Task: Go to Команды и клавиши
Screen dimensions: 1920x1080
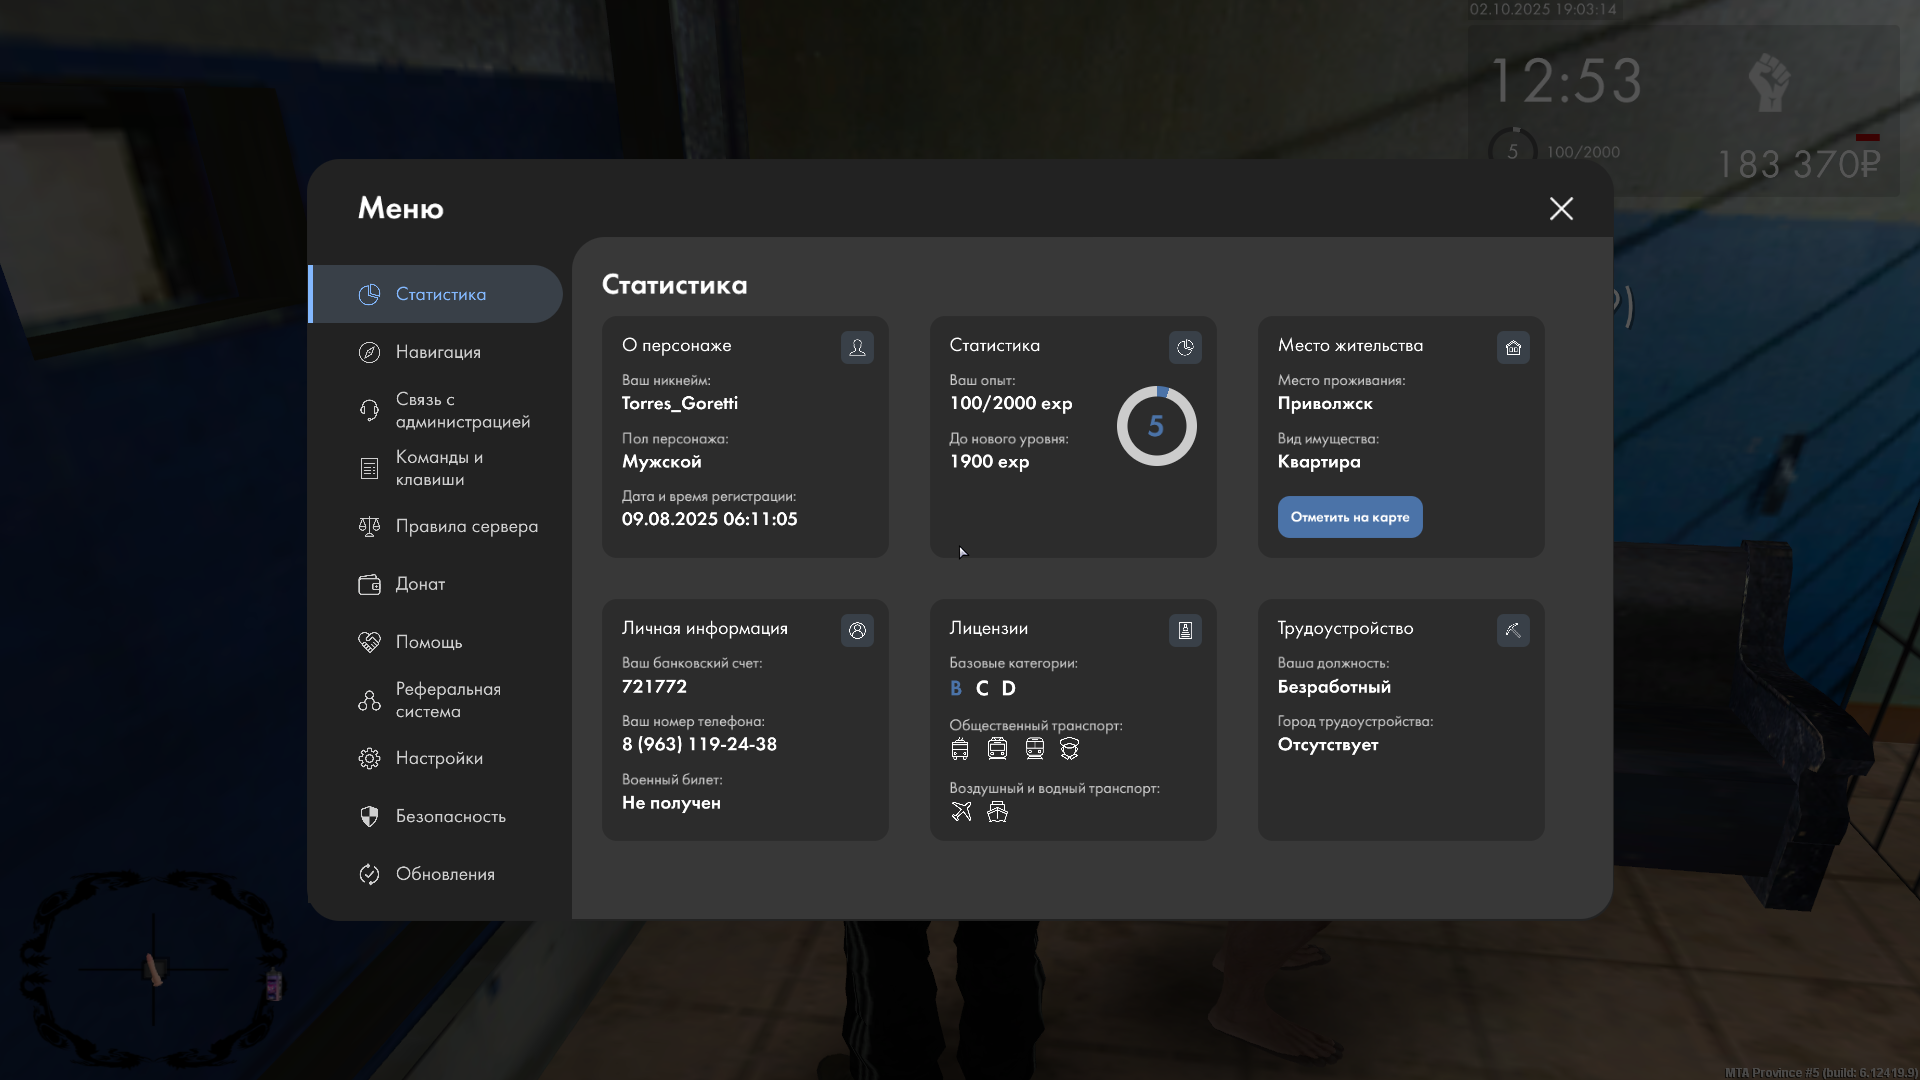Action: 438,468
